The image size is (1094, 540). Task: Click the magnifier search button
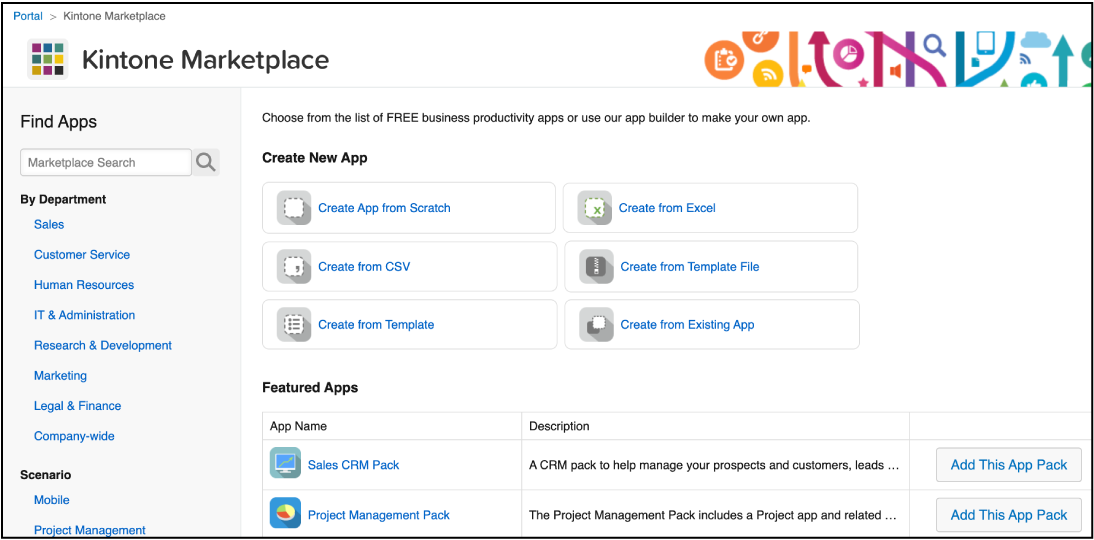pos(206,162)
